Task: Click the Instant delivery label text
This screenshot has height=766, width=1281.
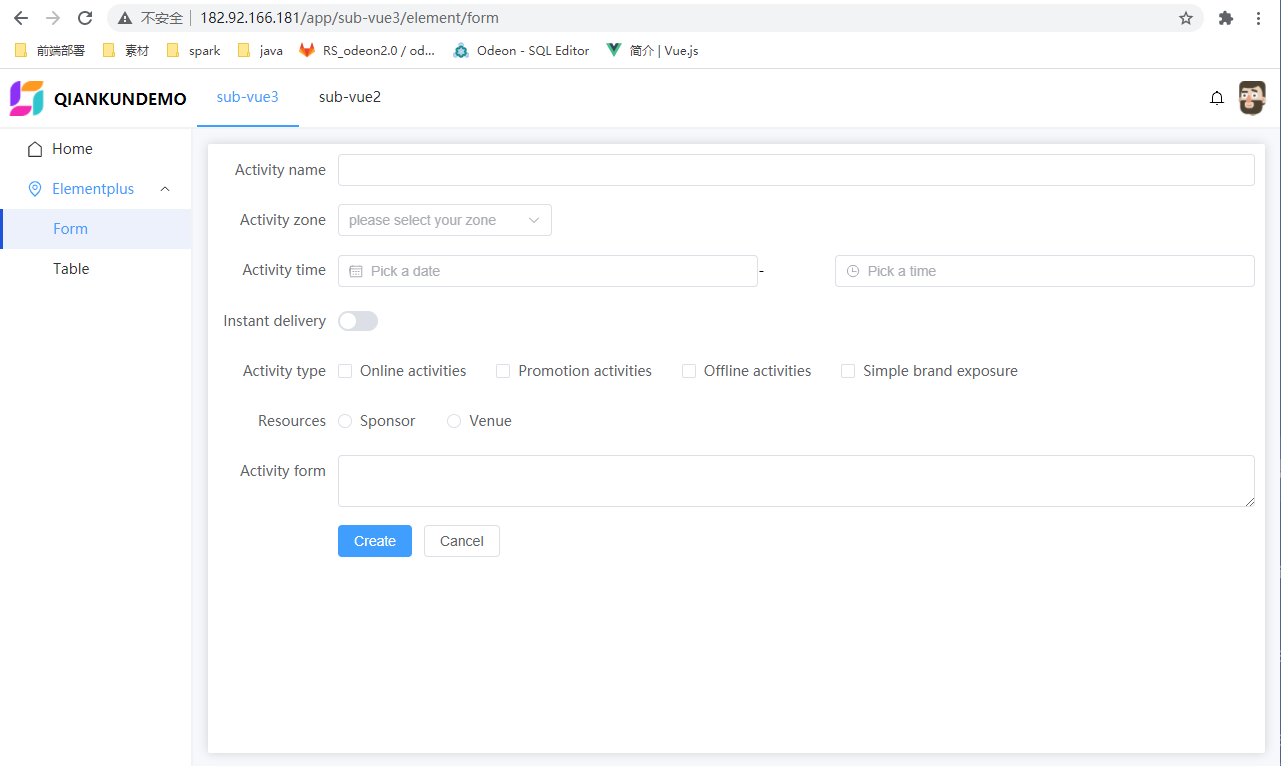Action: pos(274,321)
